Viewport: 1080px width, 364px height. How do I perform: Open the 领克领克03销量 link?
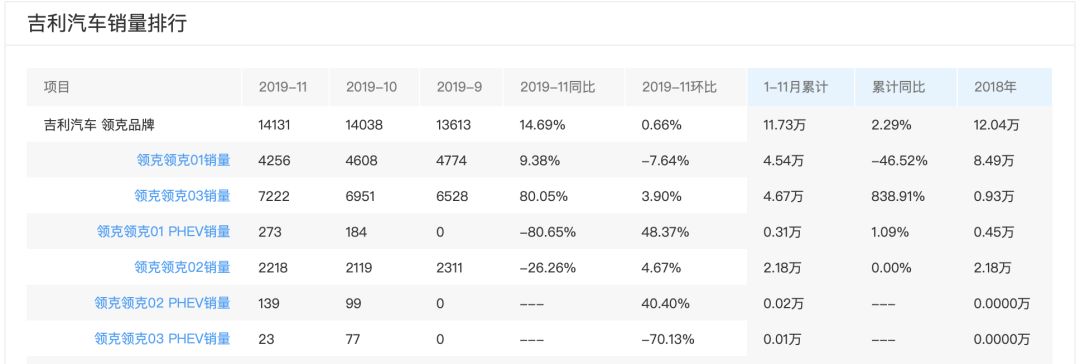tap(183, 196)
